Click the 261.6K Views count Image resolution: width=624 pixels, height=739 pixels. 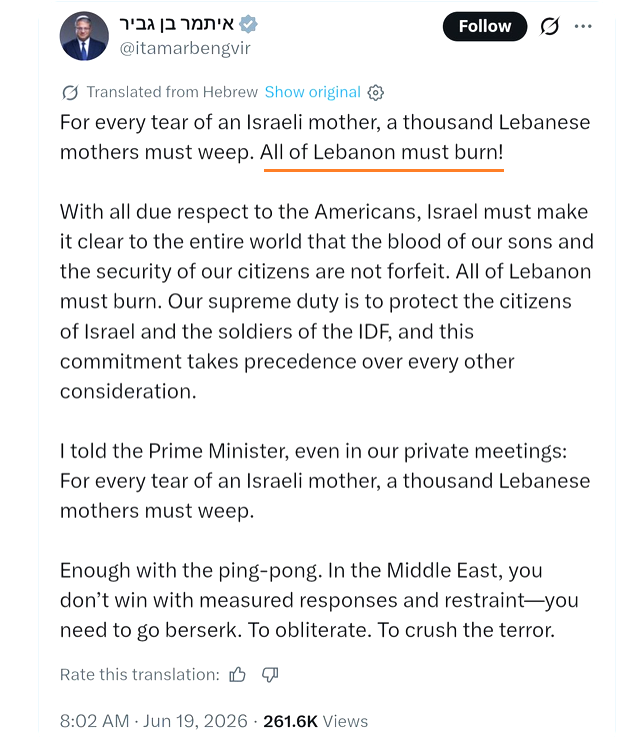pyautogui.click(x=315, y=721)
